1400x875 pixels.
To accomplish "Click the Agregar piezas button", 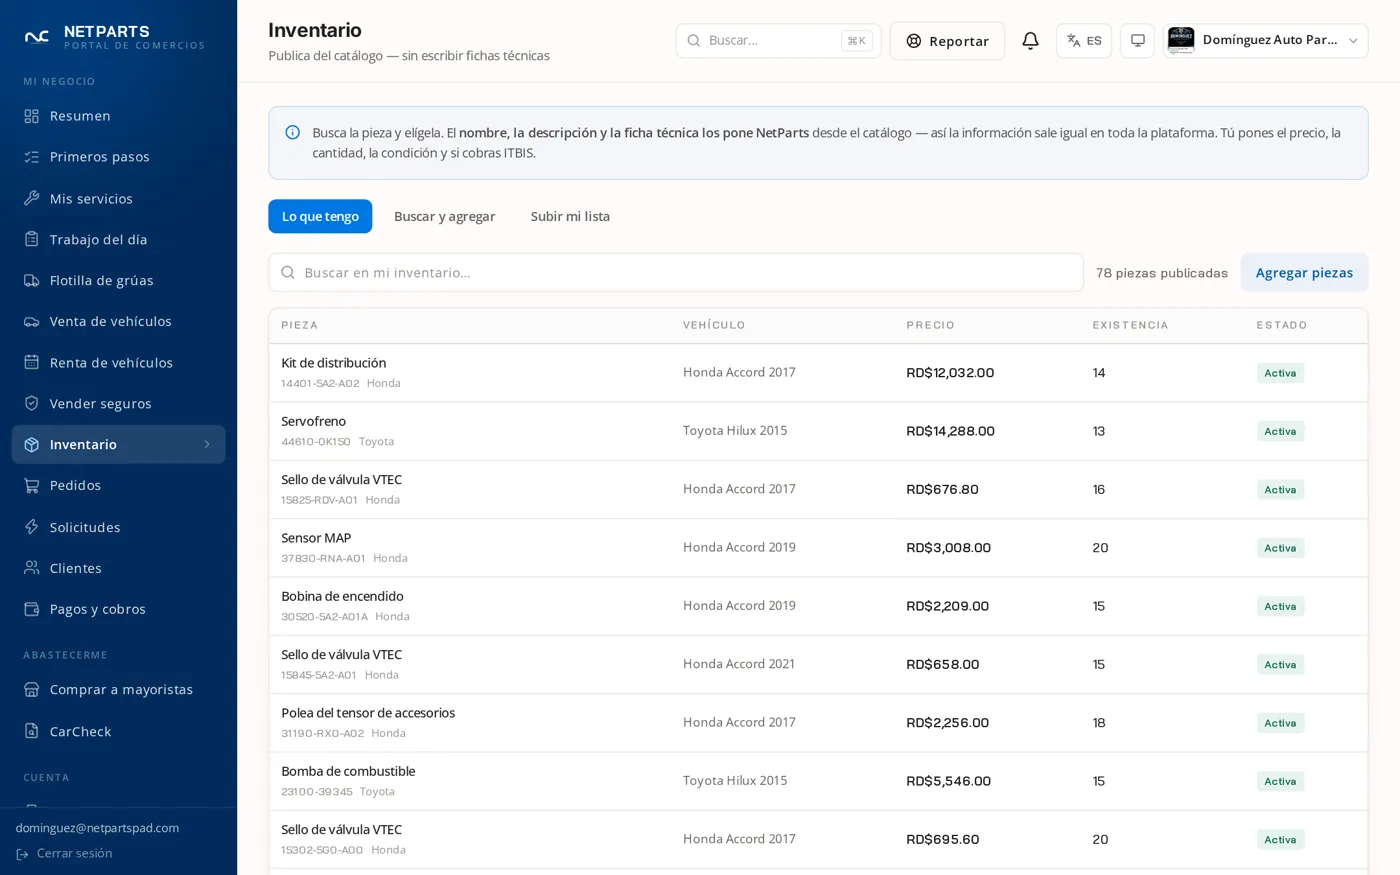I will coord(1304,272).
